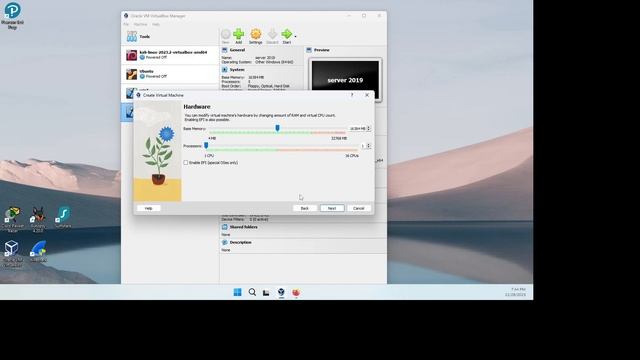Click the VirtualBox icon on the taskbar
The image size is (640, 360).
[x=281, y=292]
